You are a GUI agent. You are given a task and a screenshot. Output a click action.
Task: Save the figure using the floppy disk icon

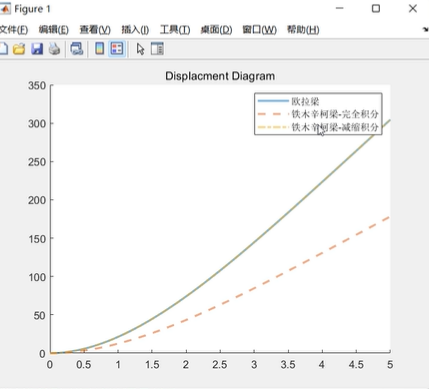pos(37,49)
